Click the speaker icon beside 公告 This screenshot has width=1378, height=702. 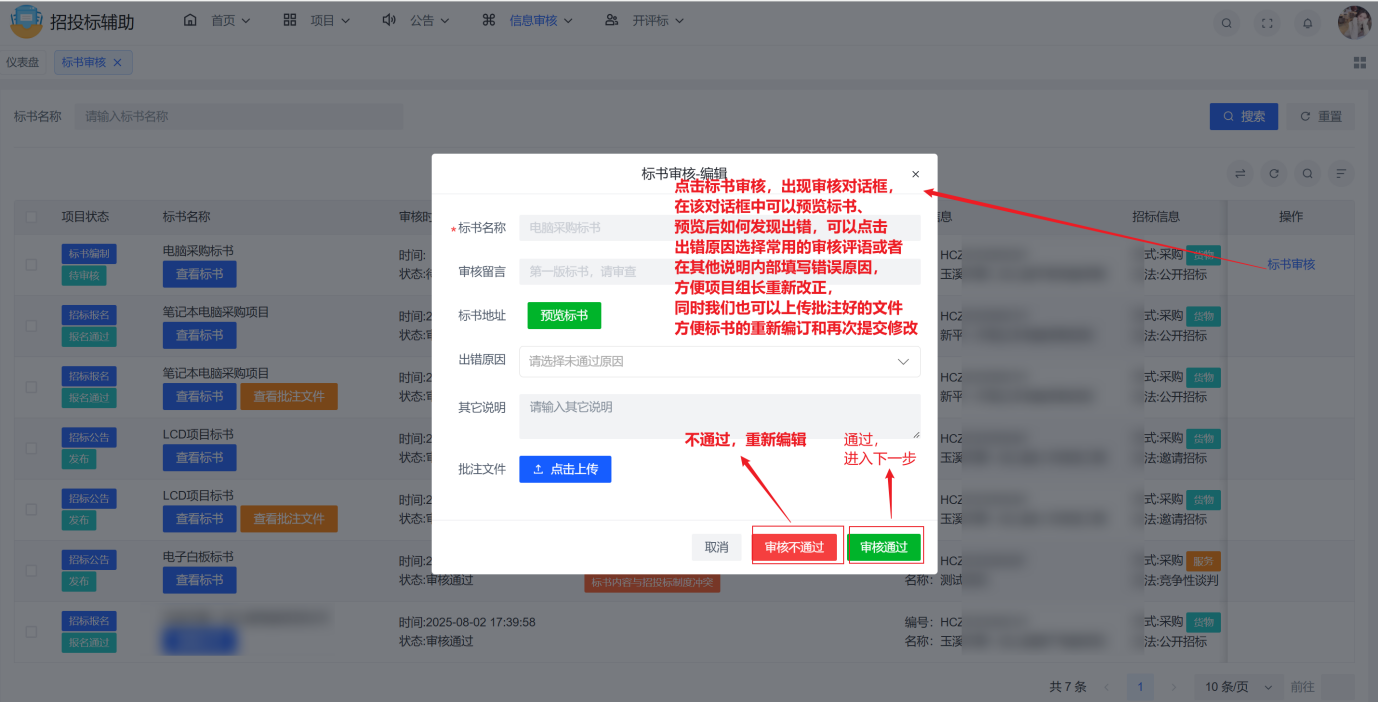[389, 18]
